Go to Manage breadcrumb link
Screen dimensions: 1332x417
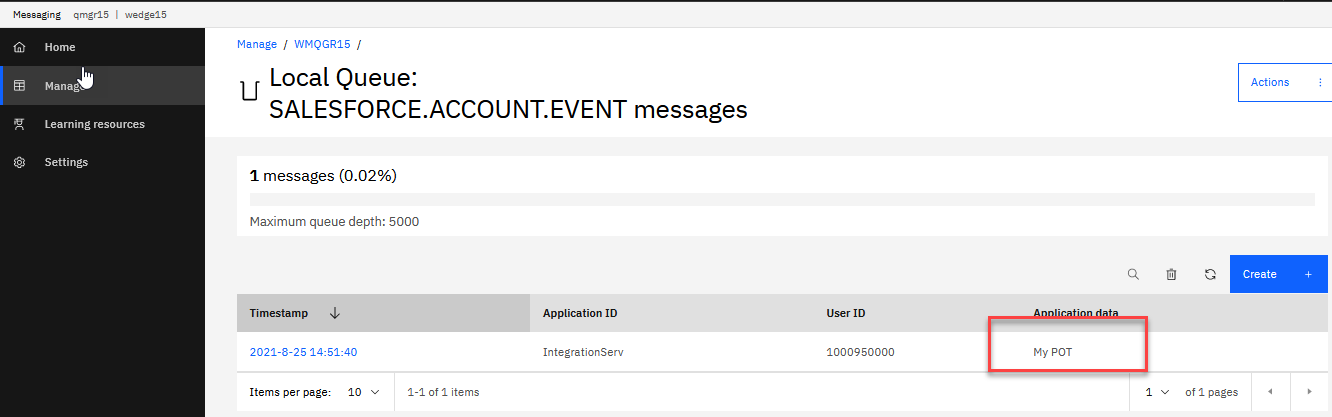coord(256,44)
